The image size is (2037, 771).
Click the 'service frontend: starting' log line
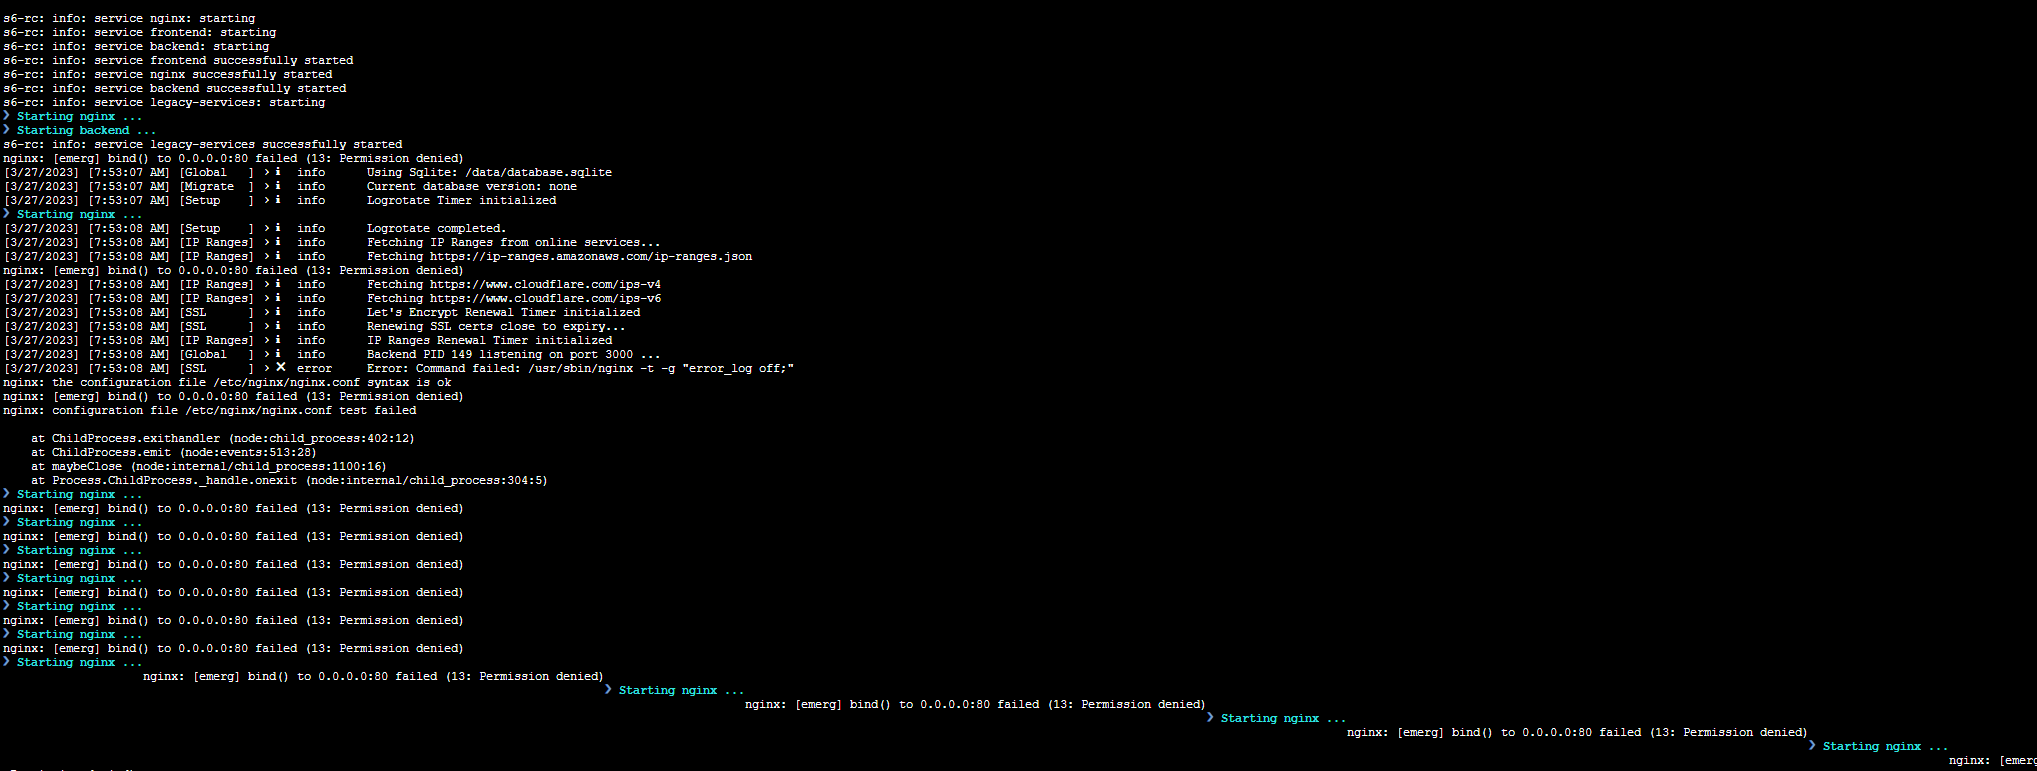(139, 32)
